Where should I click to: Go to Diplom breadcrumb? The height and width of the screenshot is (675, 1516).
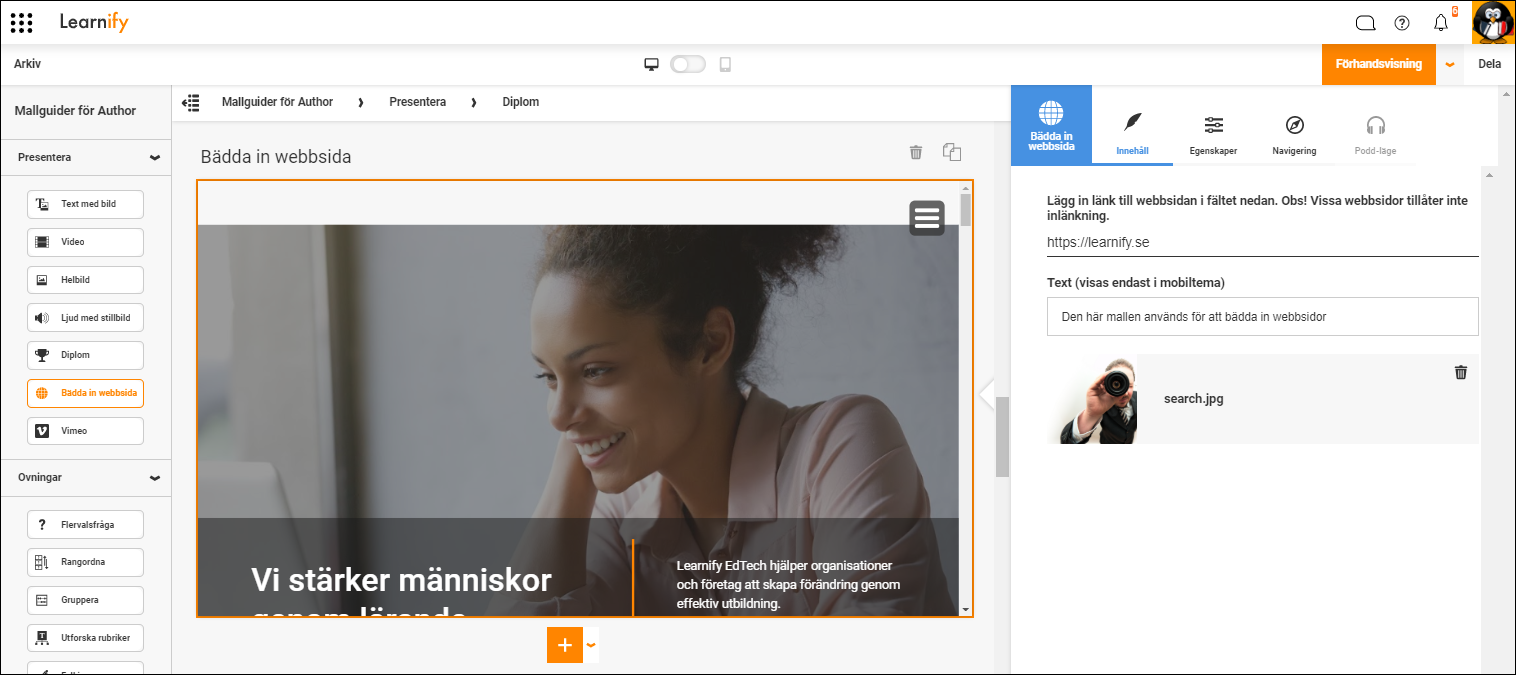[520, 102]
